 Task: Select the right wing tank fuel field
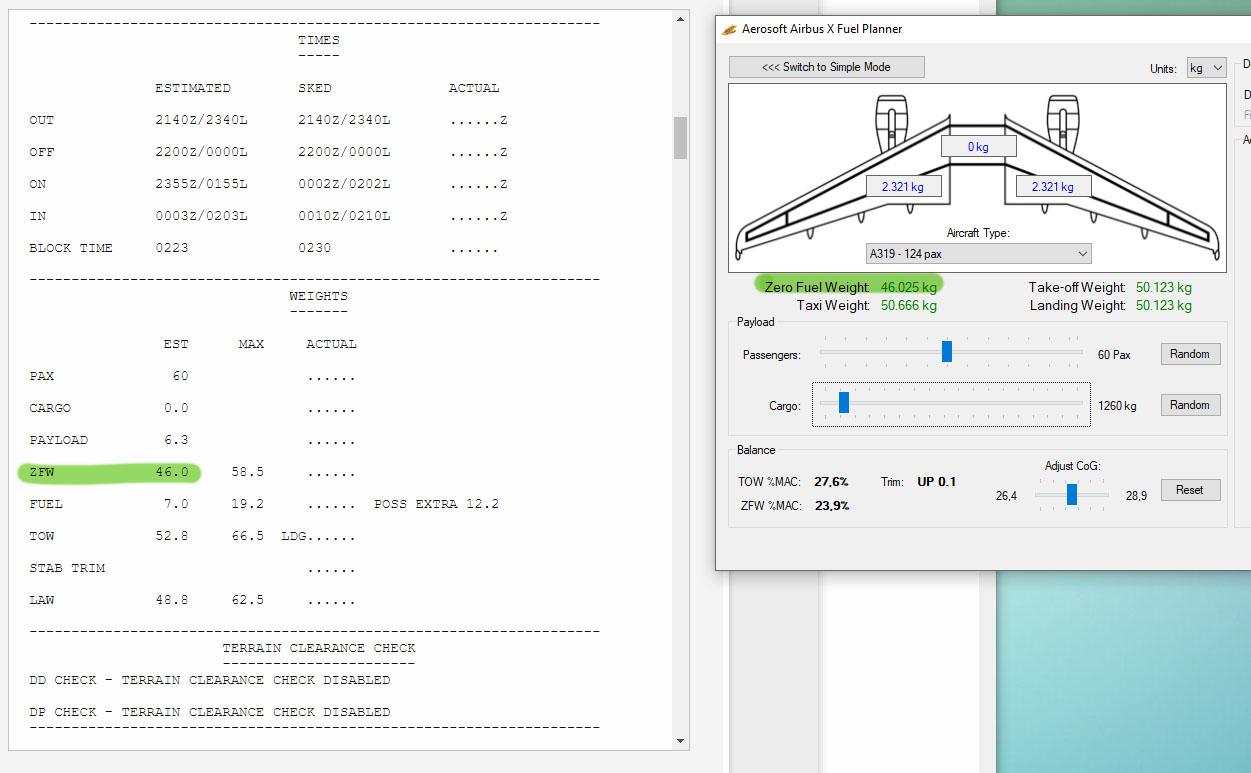[1052, 187]
